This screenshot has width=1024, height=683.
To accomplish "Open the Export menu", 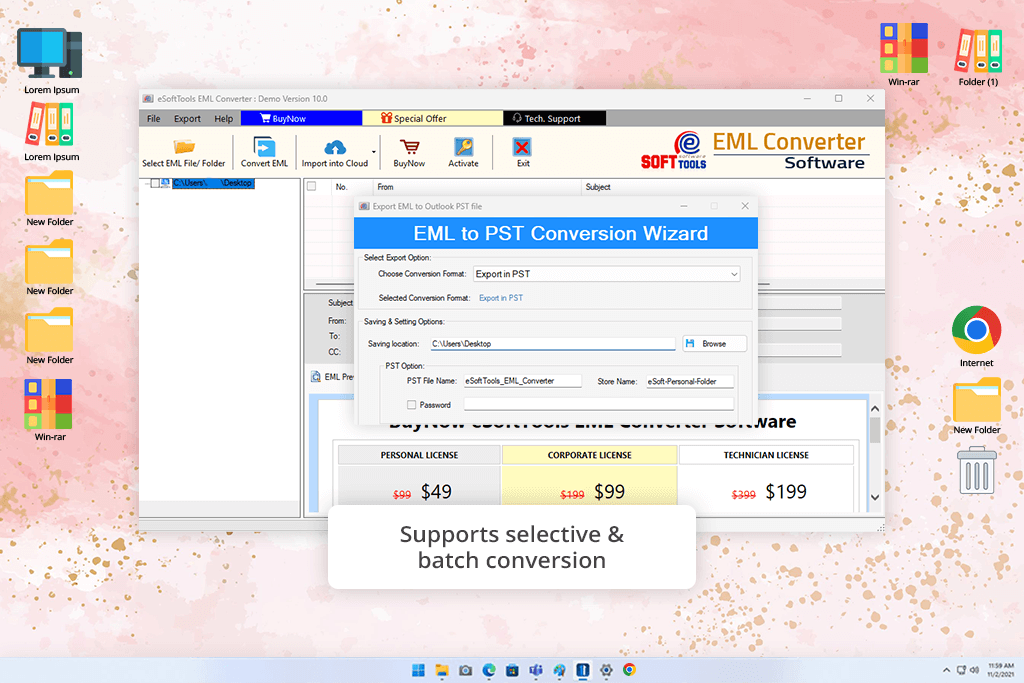I will pos(187,118).
